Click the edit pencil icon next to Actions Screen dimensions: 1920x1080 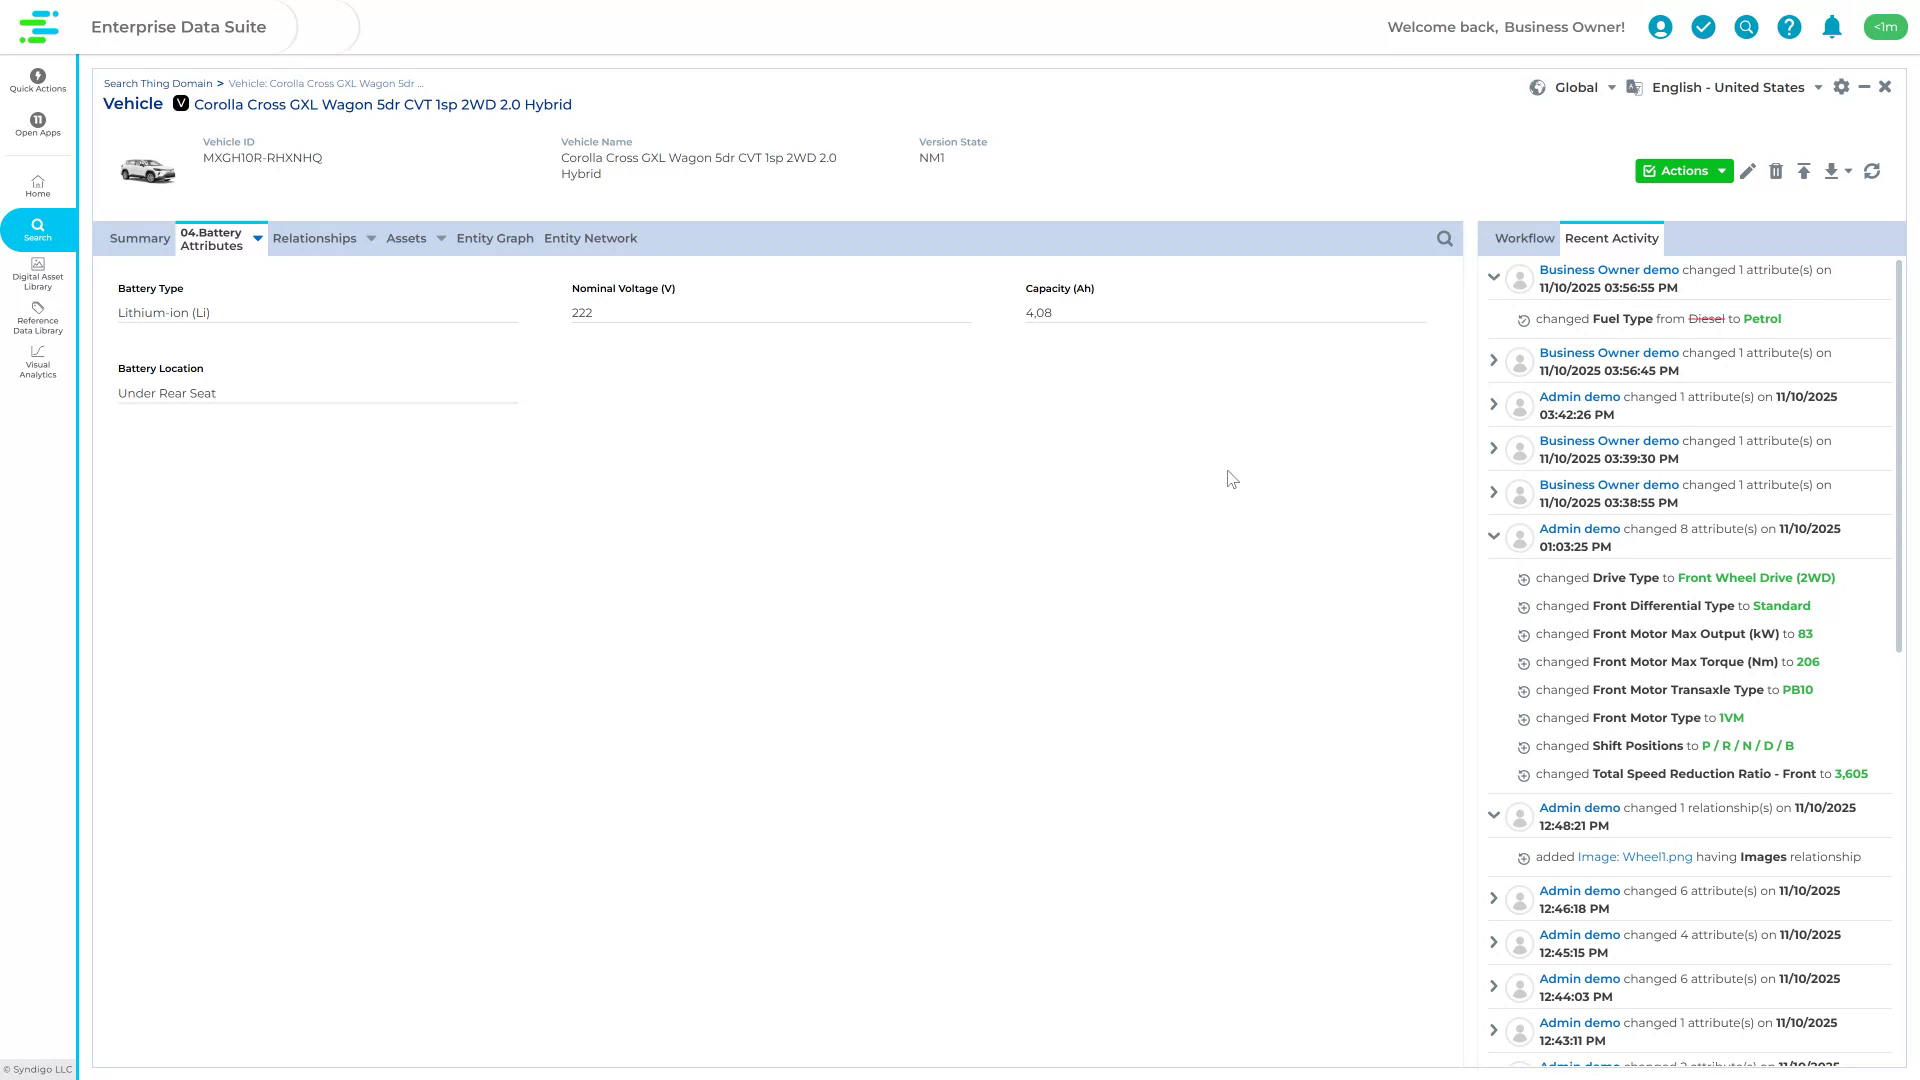click(x=1748, y=171)
